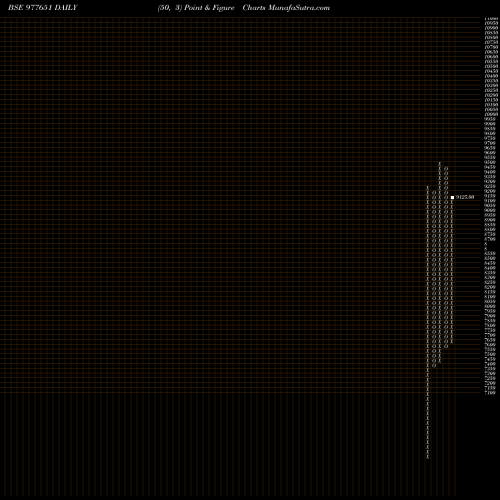Click the word Charts in the header

254,8
